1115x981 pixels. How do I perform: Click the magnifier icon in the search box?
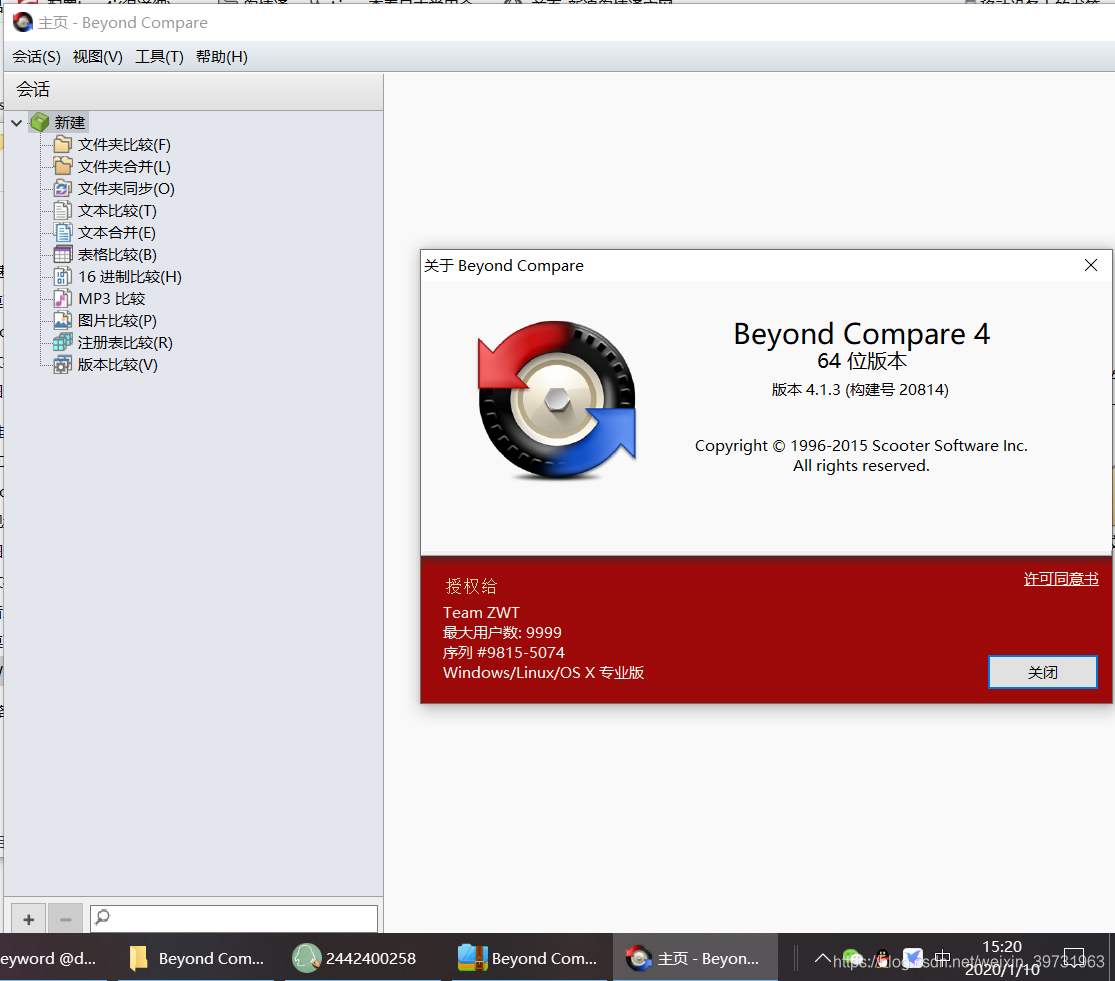(x=102, y=918)
